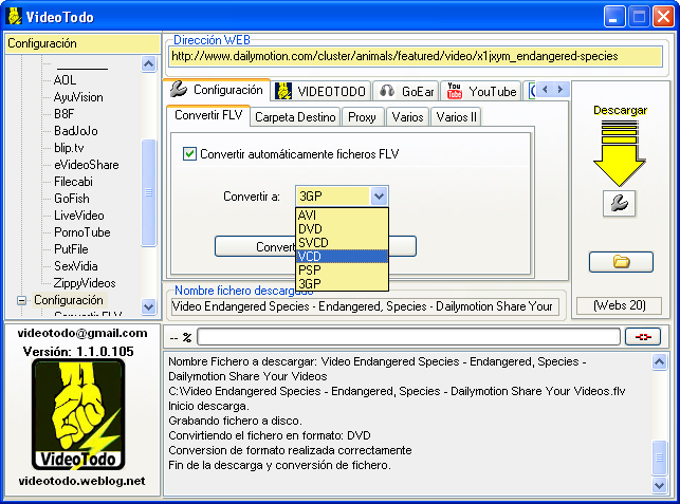This screenshot has width=680, height=504.
Task: Choose VCD in the format list
Action: [x=342, y=256]
